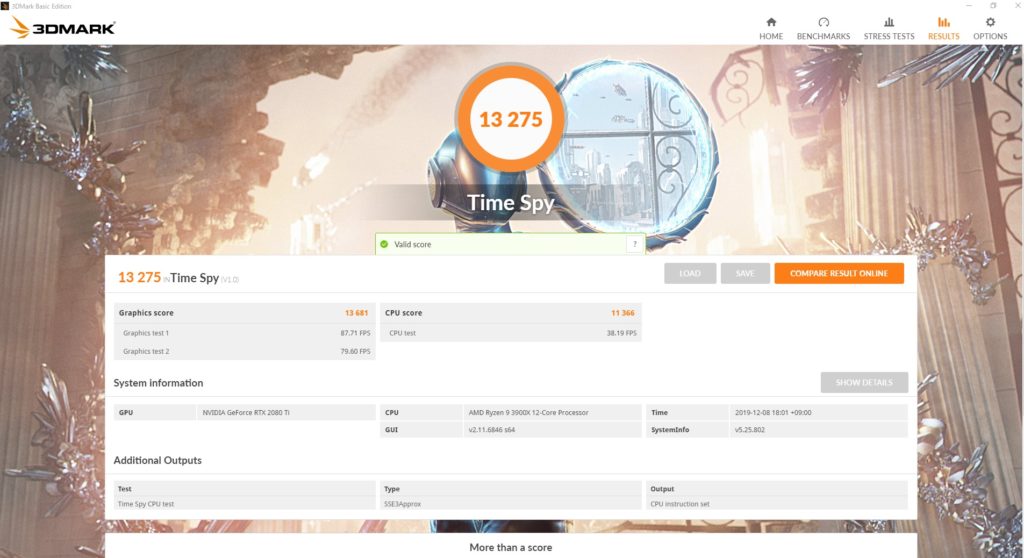The height and width of the screenshot is (558, 1024).
Task: Open the Options gear icon
Action: pyautogui.click(x=990, y=22)
